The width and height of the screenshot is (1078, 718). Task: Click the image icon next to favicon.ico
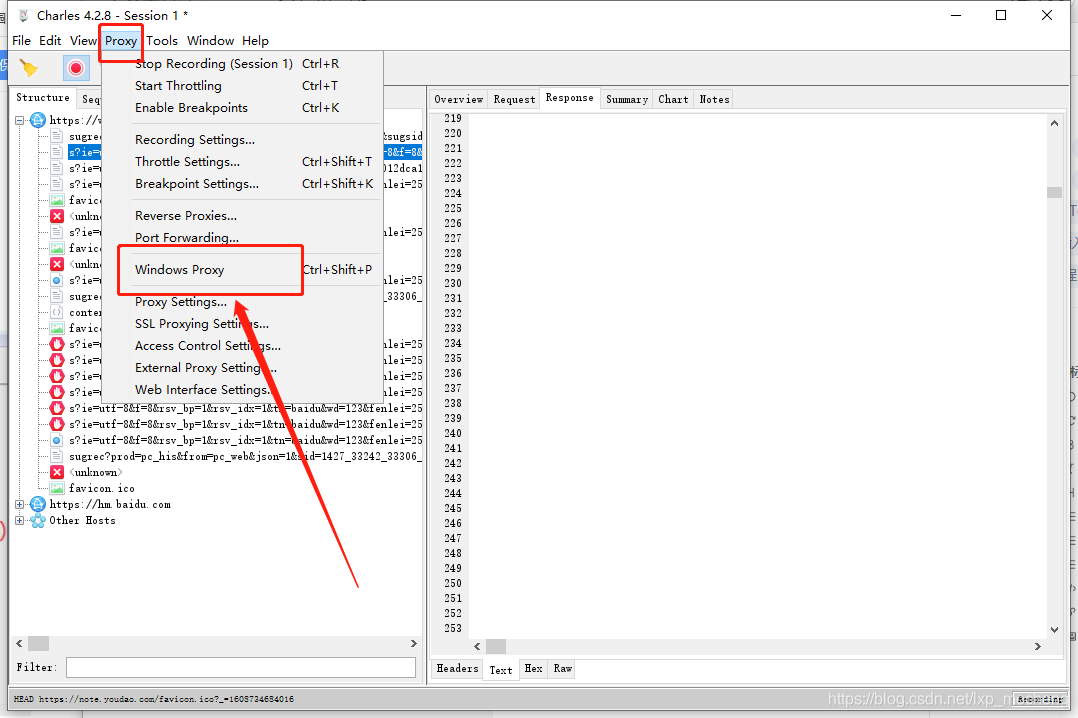click(57, 488)
